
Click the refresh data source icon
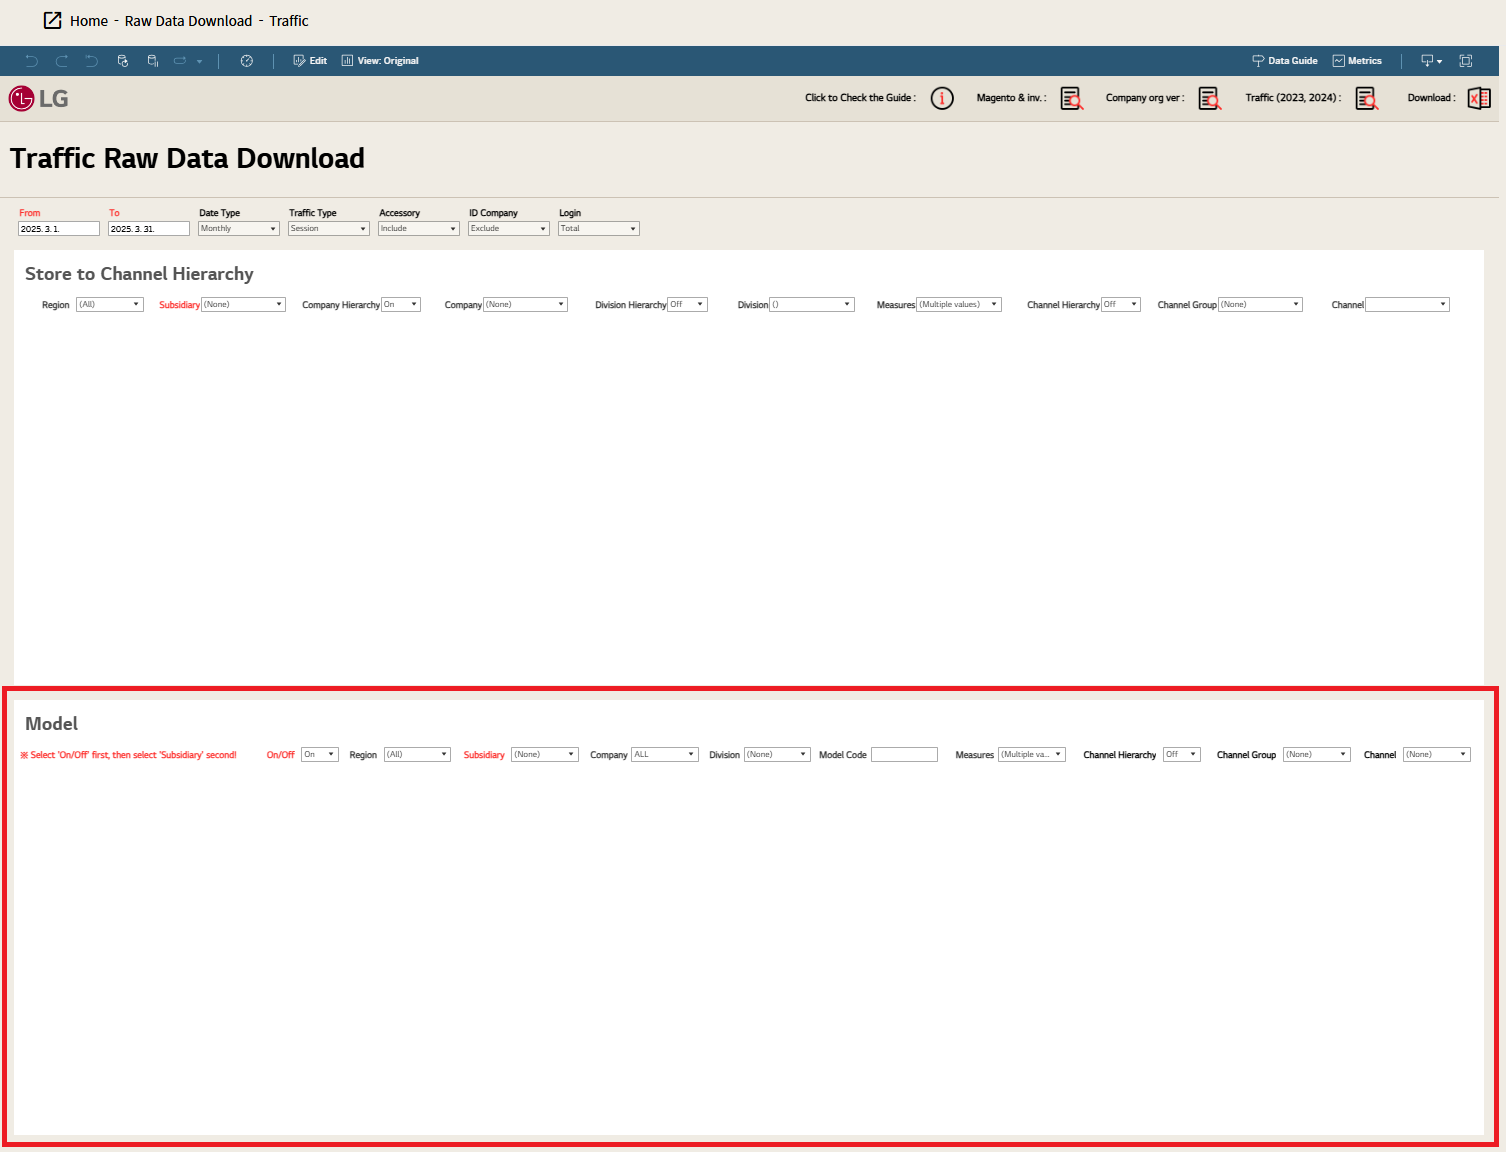tap(123, 61)
